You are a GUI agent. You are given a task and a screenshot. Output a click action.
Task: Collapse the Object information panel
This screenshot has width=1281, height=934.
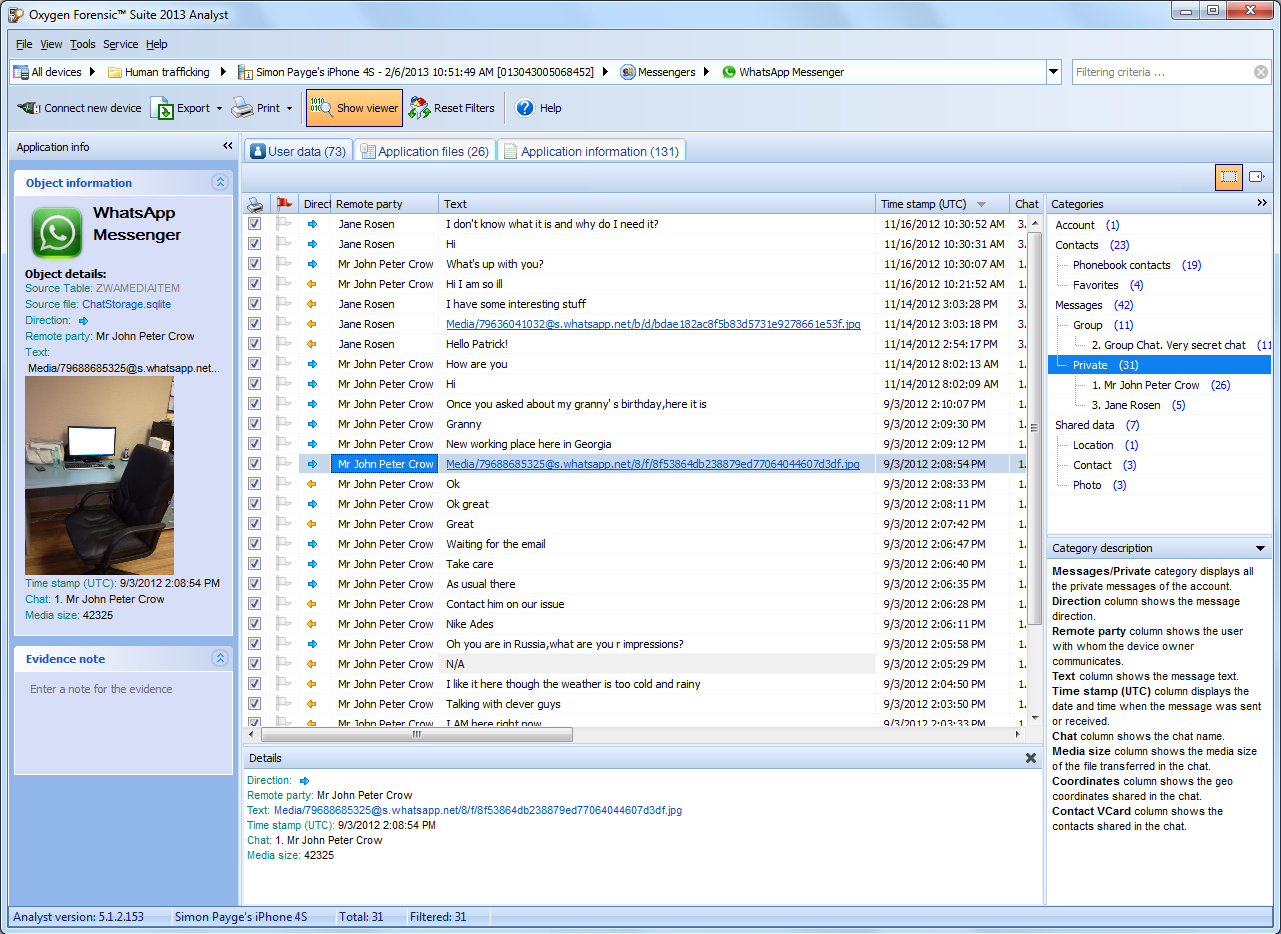220,183
